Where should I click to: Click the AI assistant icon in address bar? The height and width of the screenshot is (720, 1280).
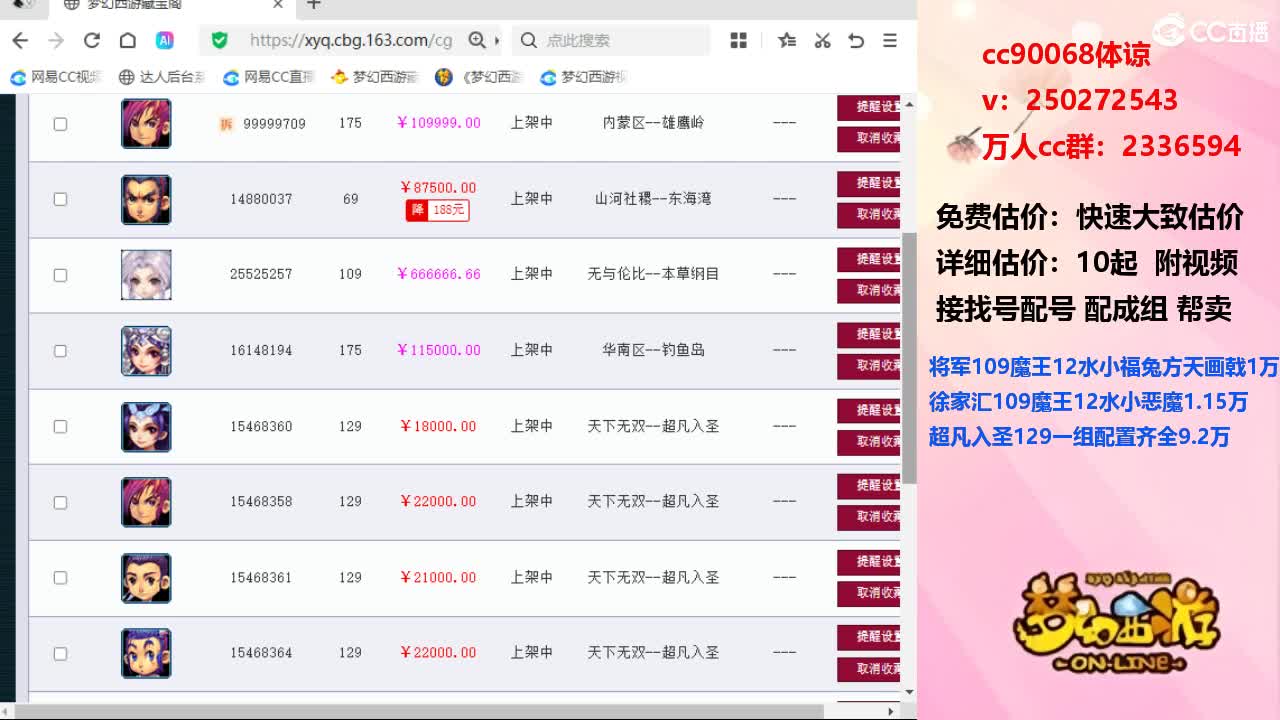[163, 40]
